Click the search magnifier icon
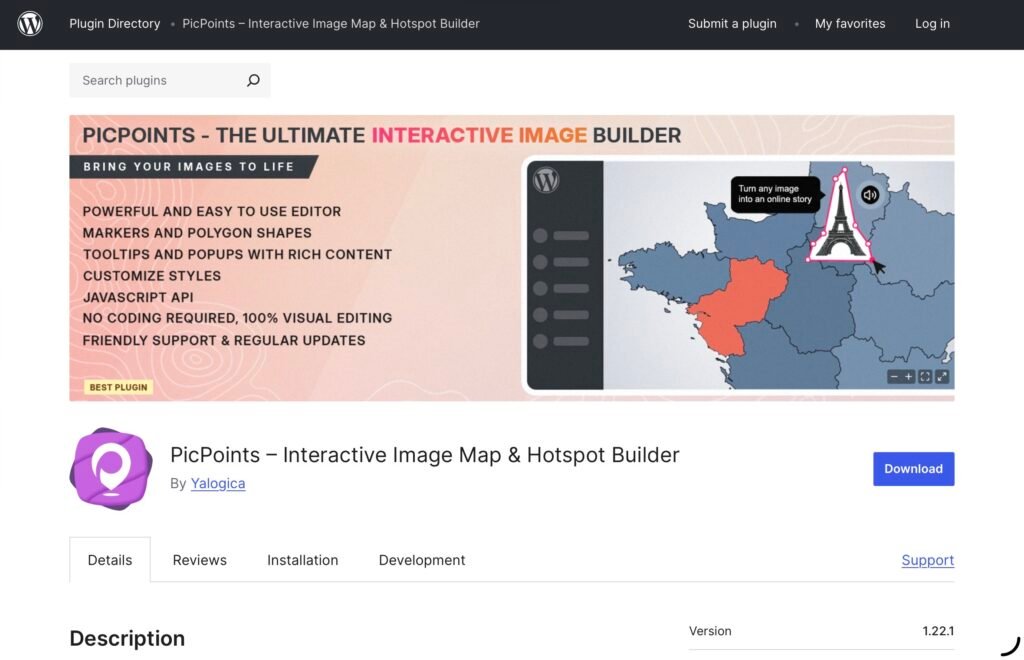 253,80
